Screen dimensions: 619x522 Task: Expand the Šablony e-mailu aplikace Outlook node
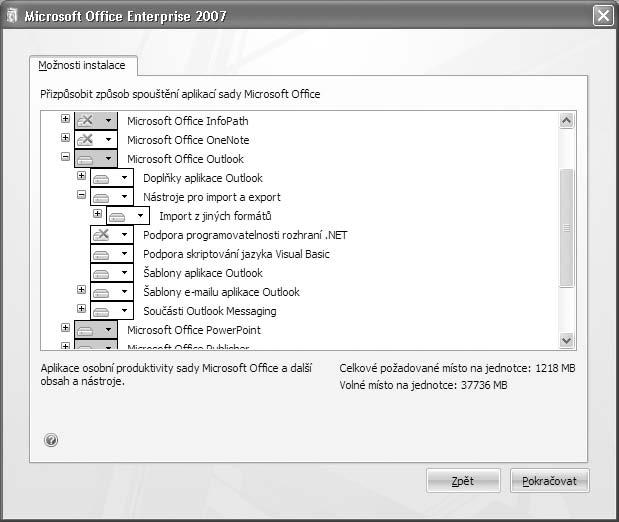click(81, 289)
